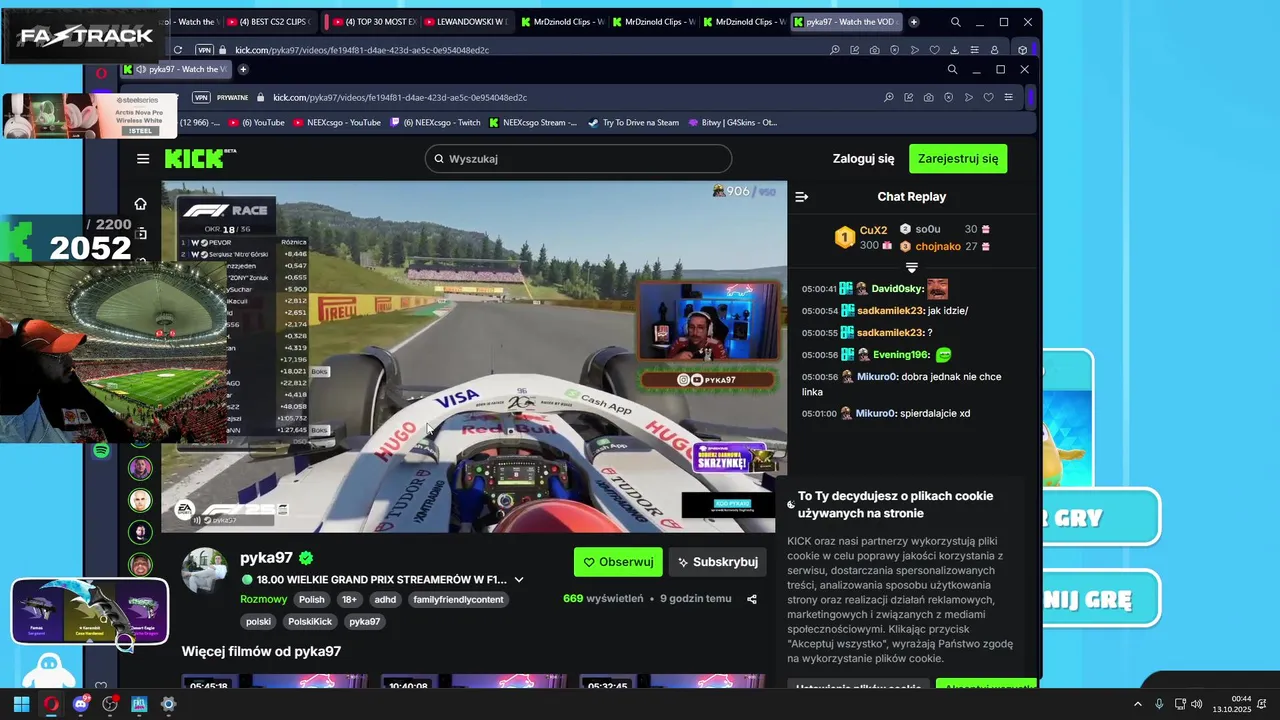Image resolution: width=1280 pixels, height=720 pixels.
Task: Expand the stream title chevron
Action: [519, 579]
